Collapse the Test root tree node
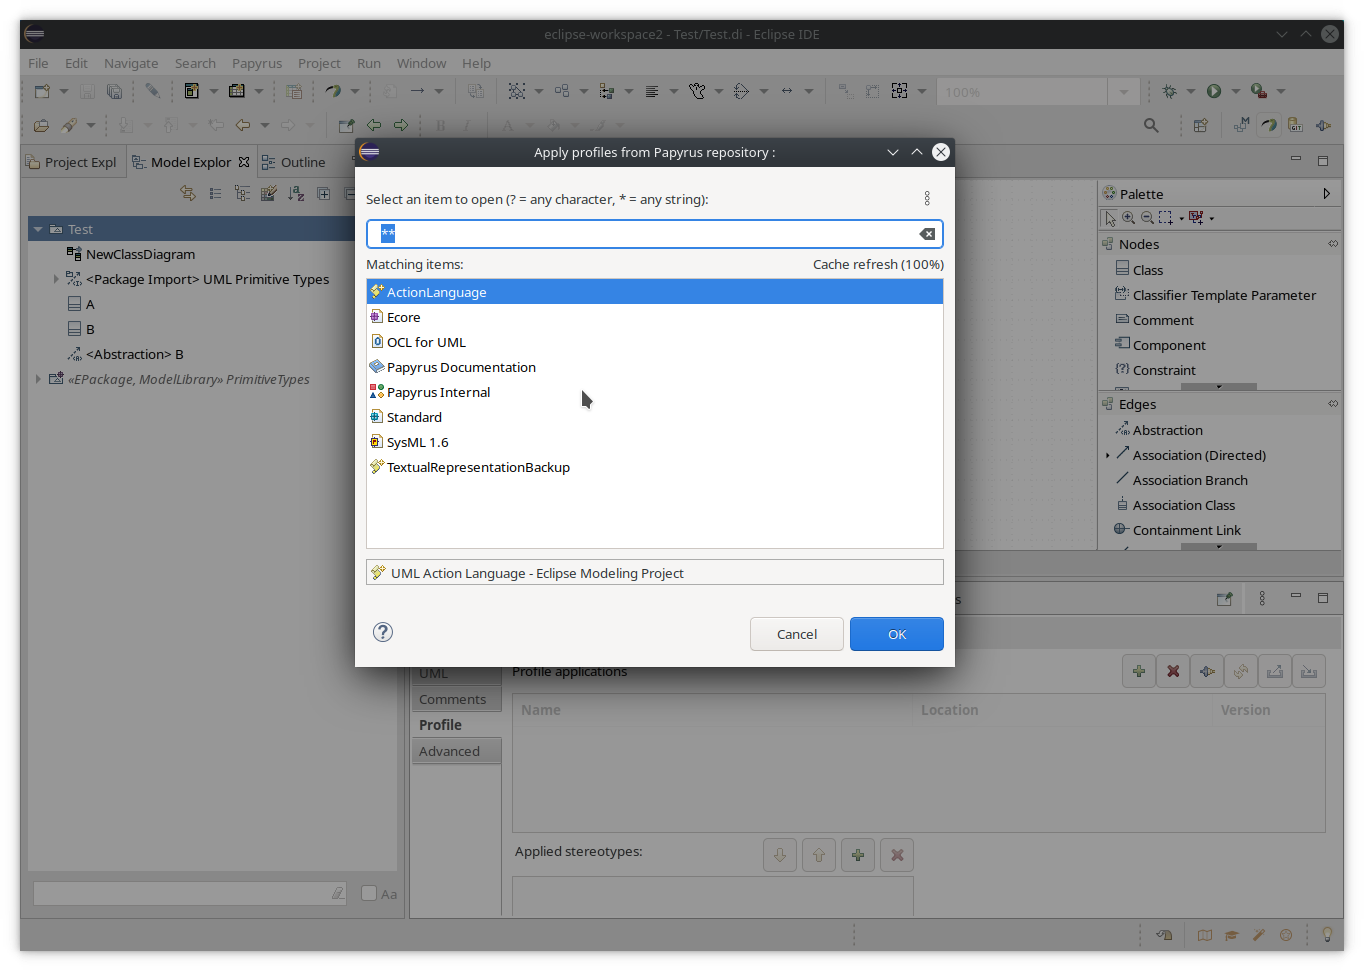 38,229
